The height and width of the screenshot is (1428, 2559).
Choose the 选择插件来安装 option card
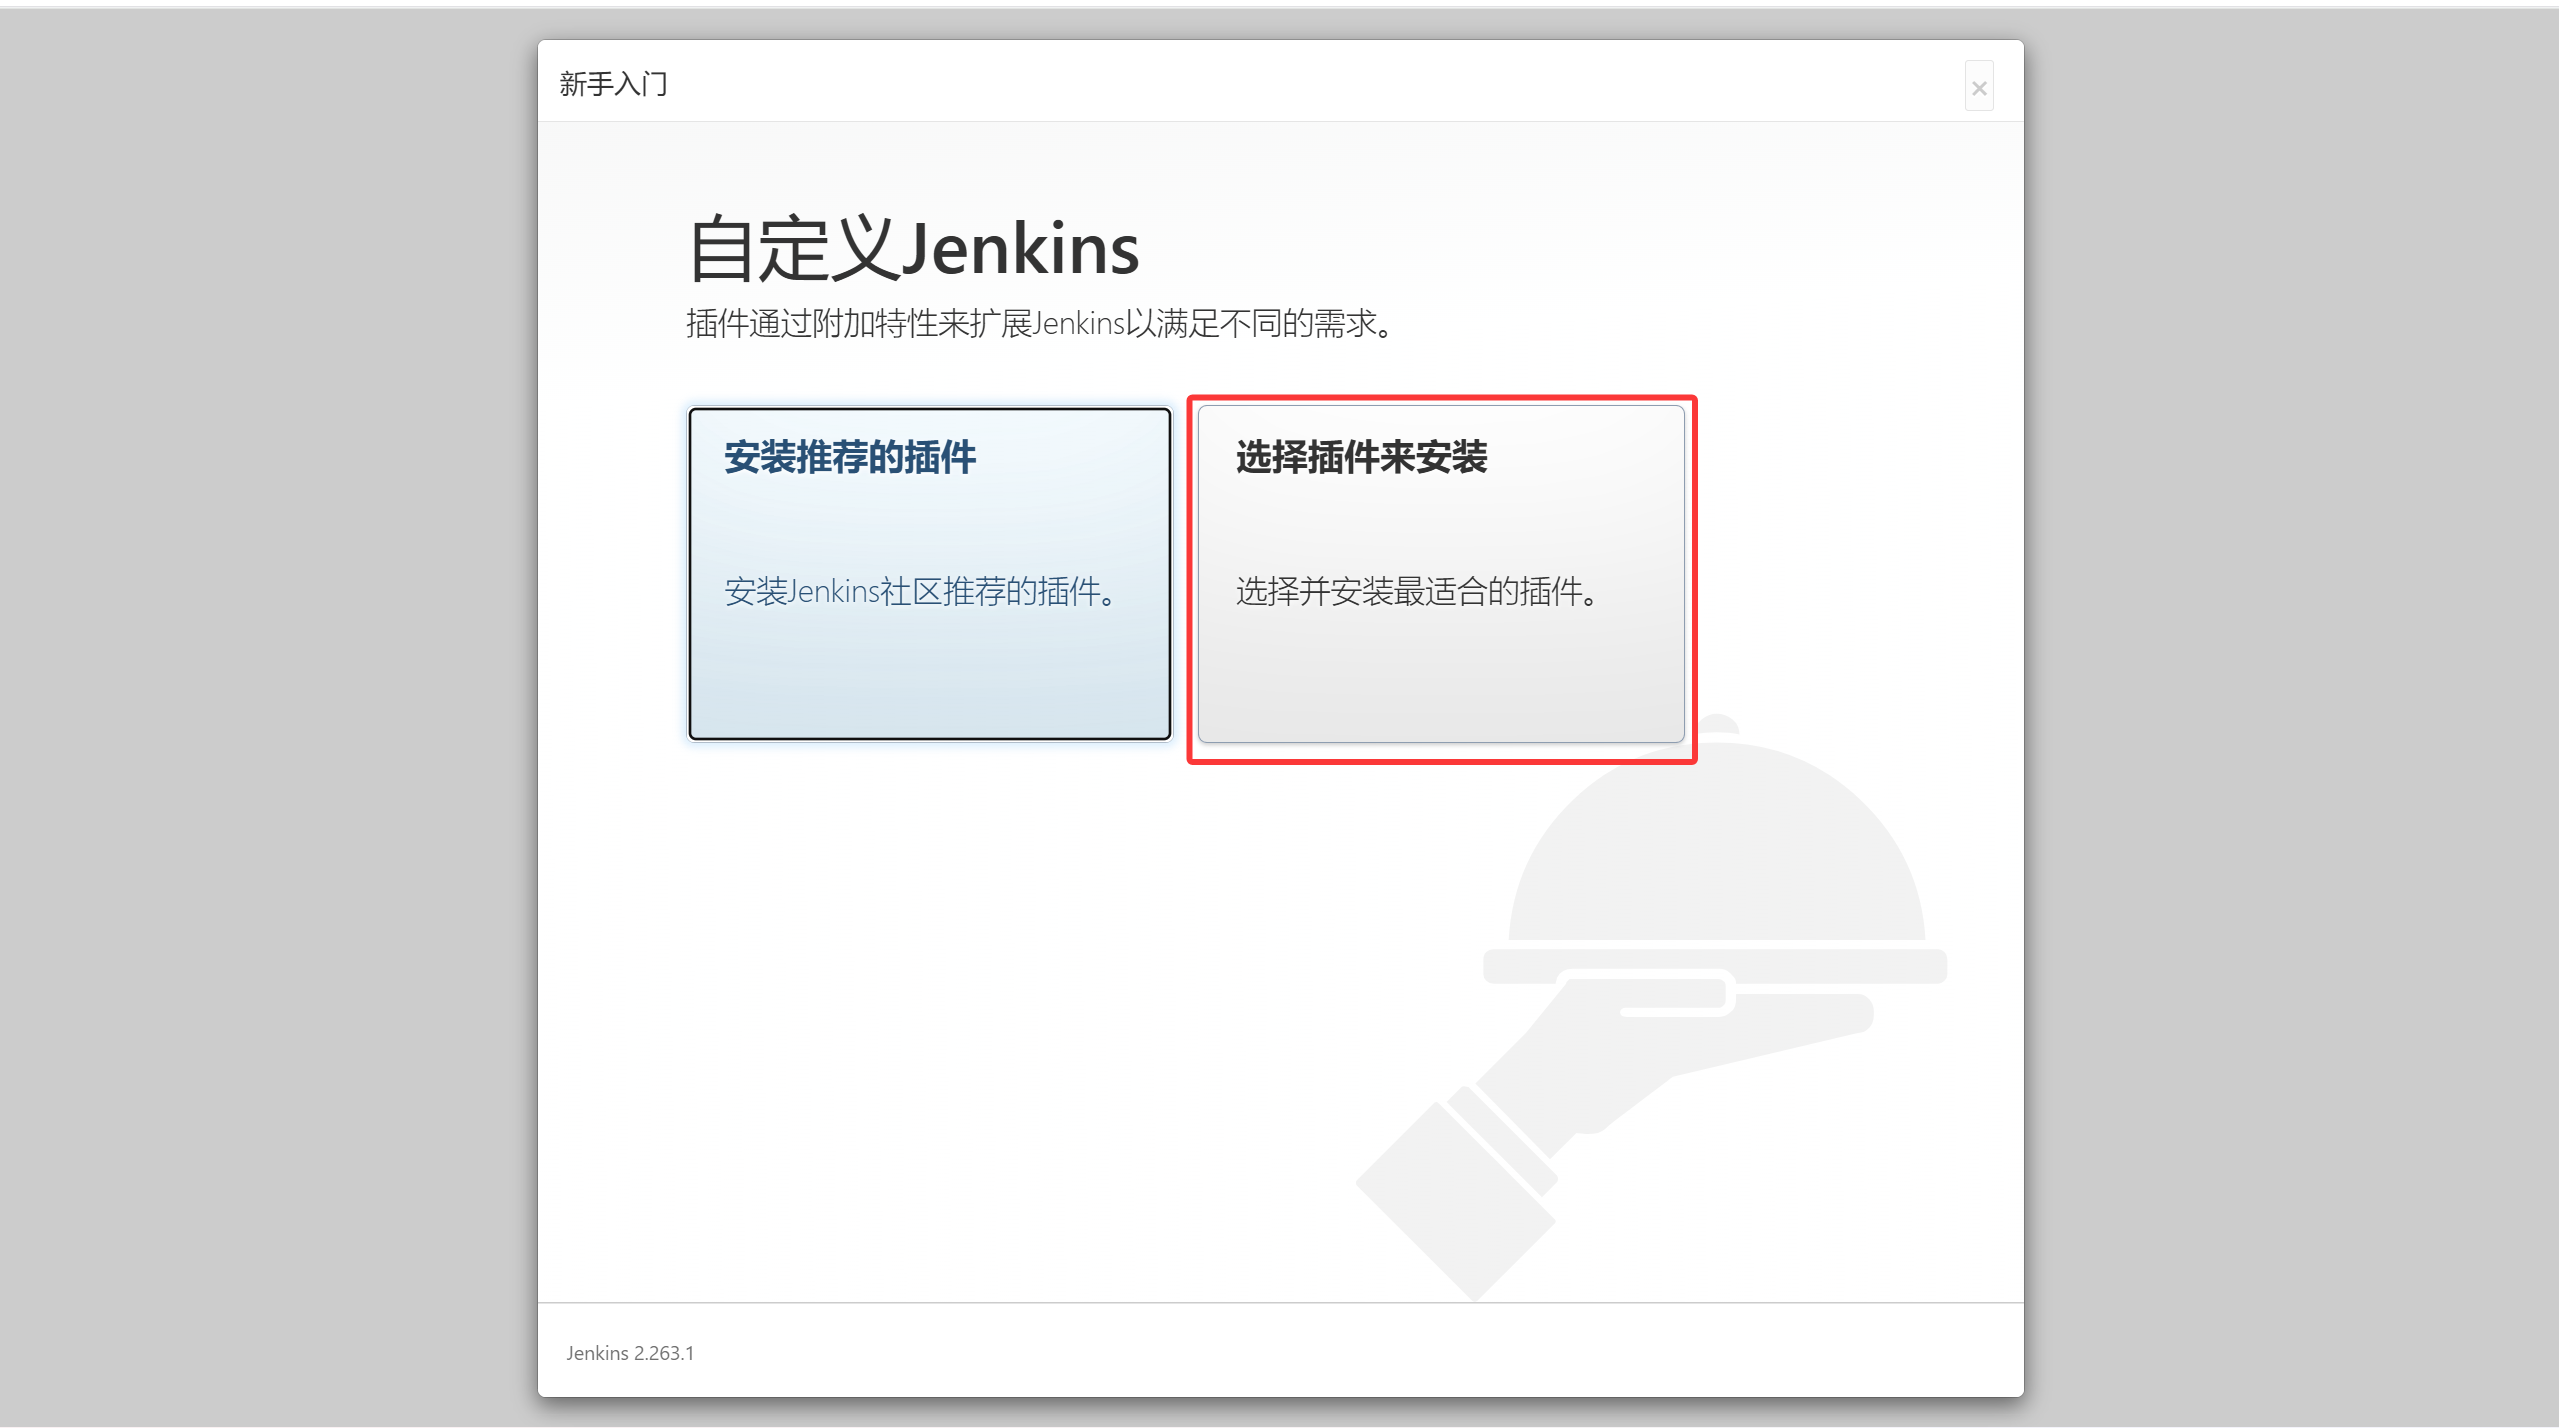tap(1441, 573)
